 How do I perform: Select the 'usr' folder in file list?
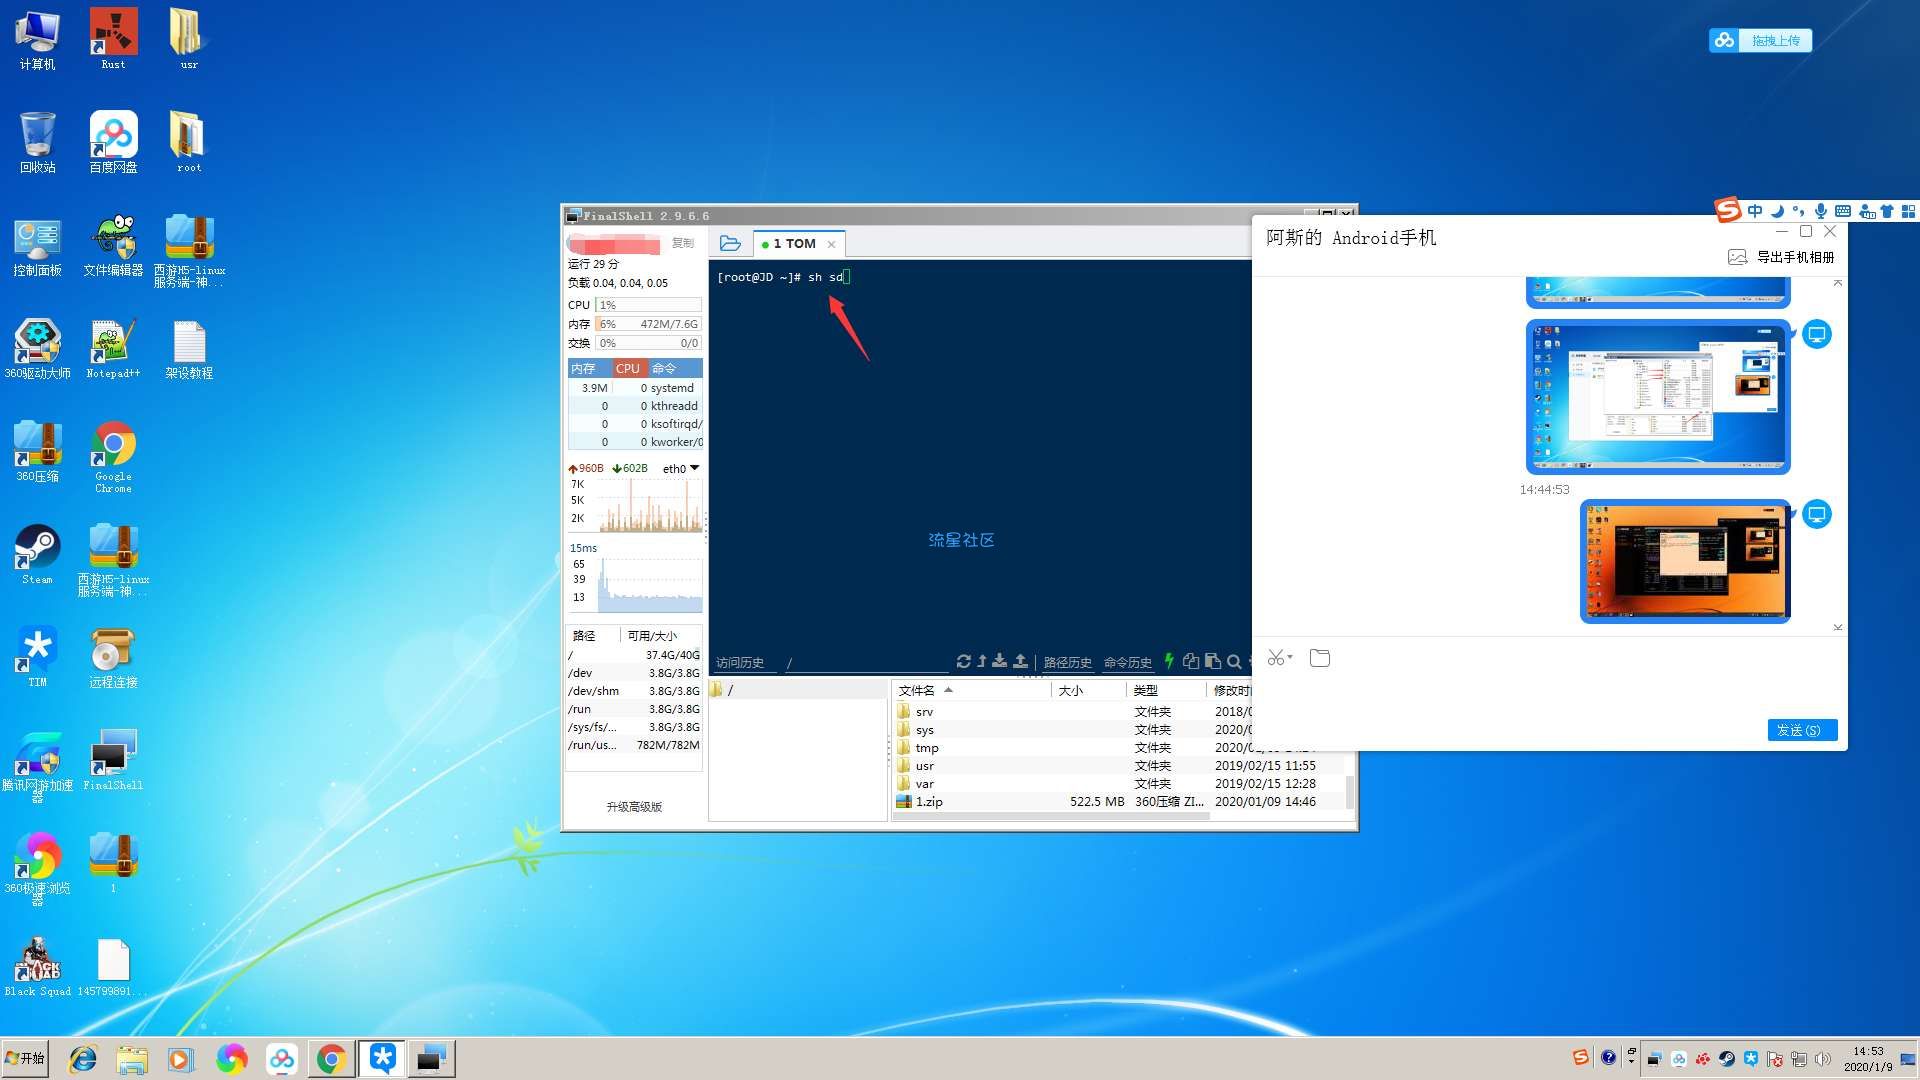[1120, 766]
